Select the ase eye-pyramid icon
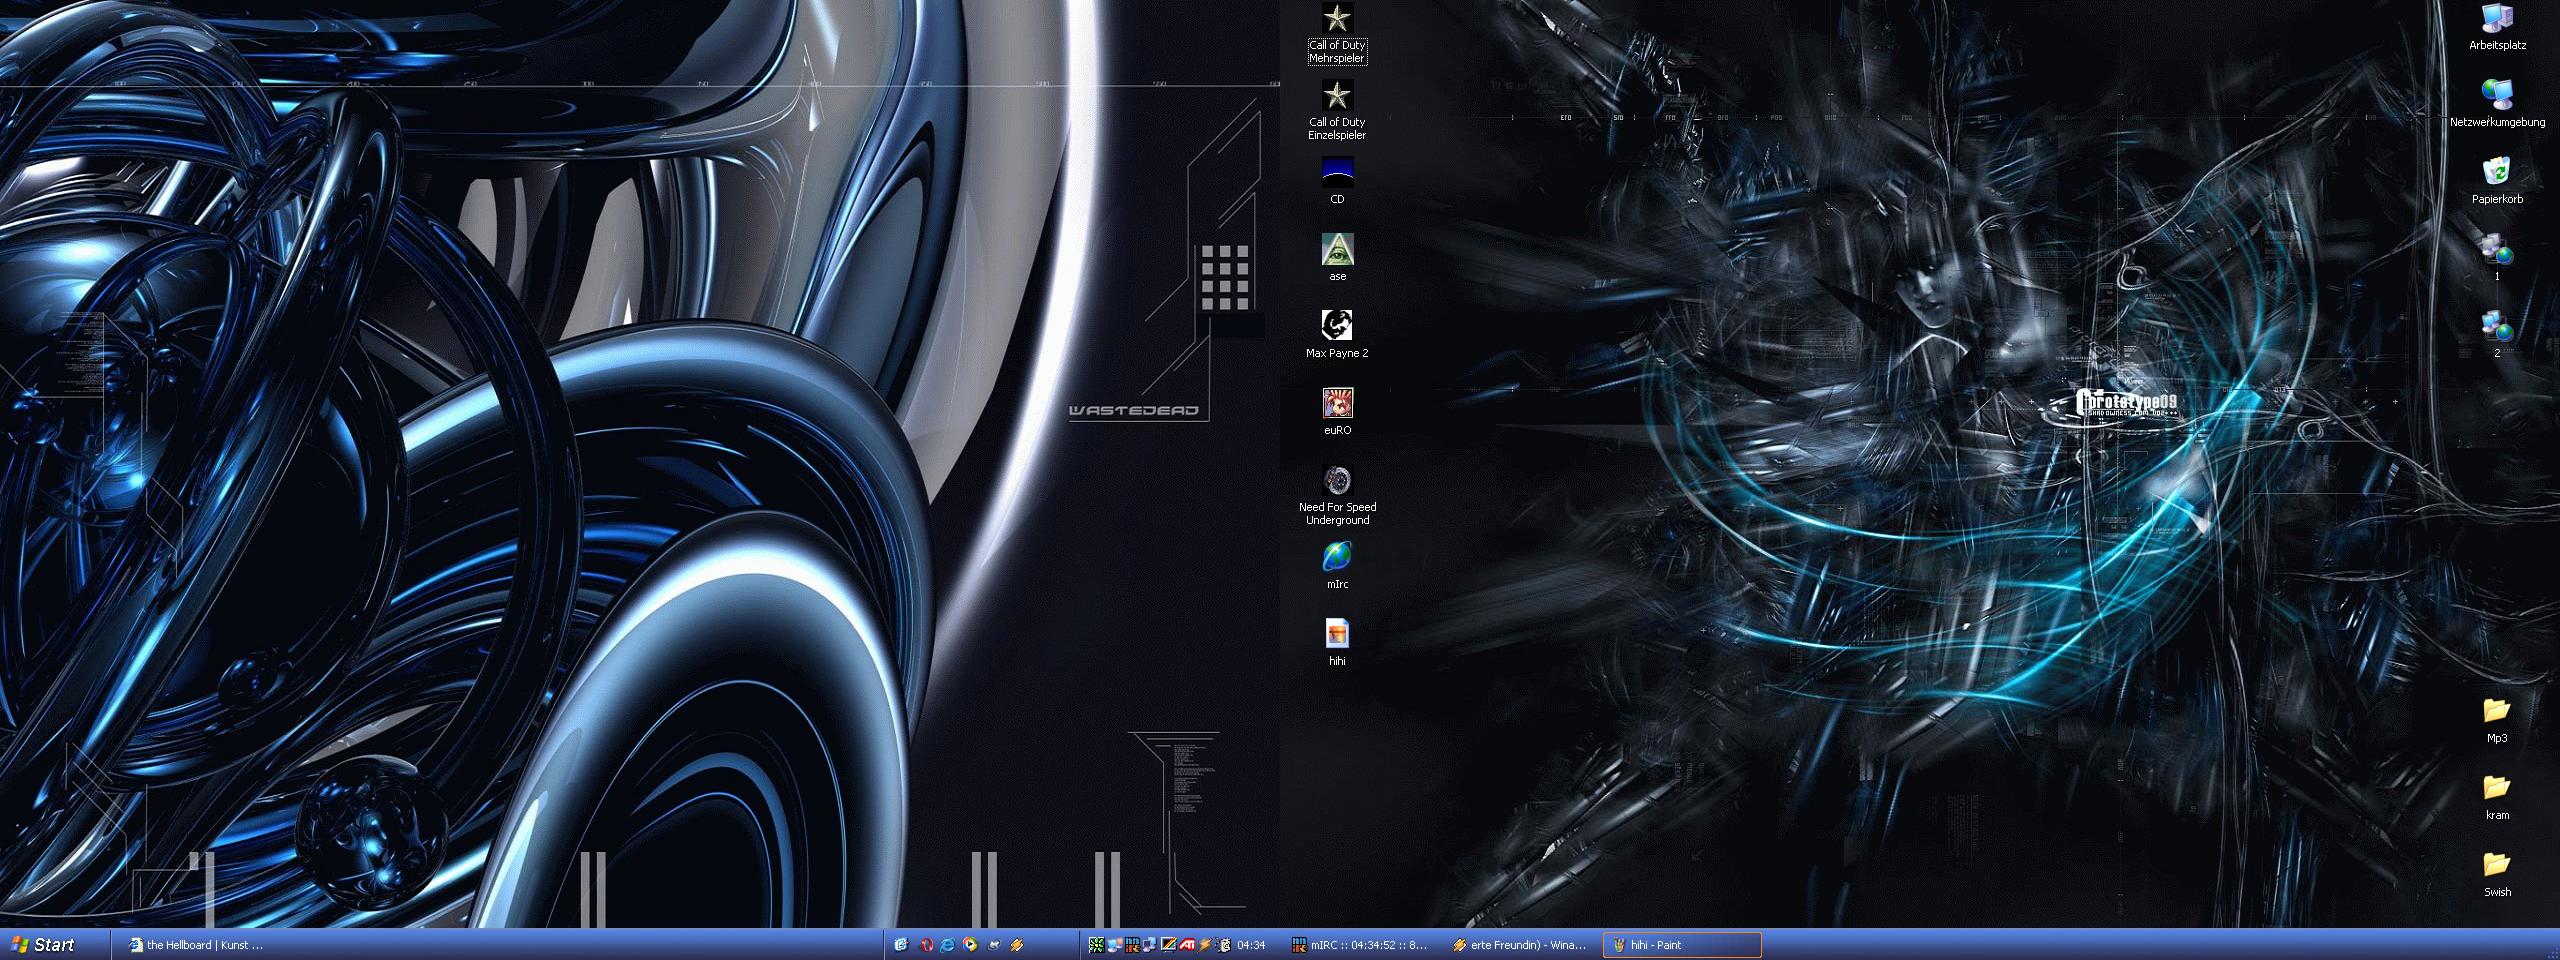Viewport: 2560px width, 960px height. (1337, 250)
